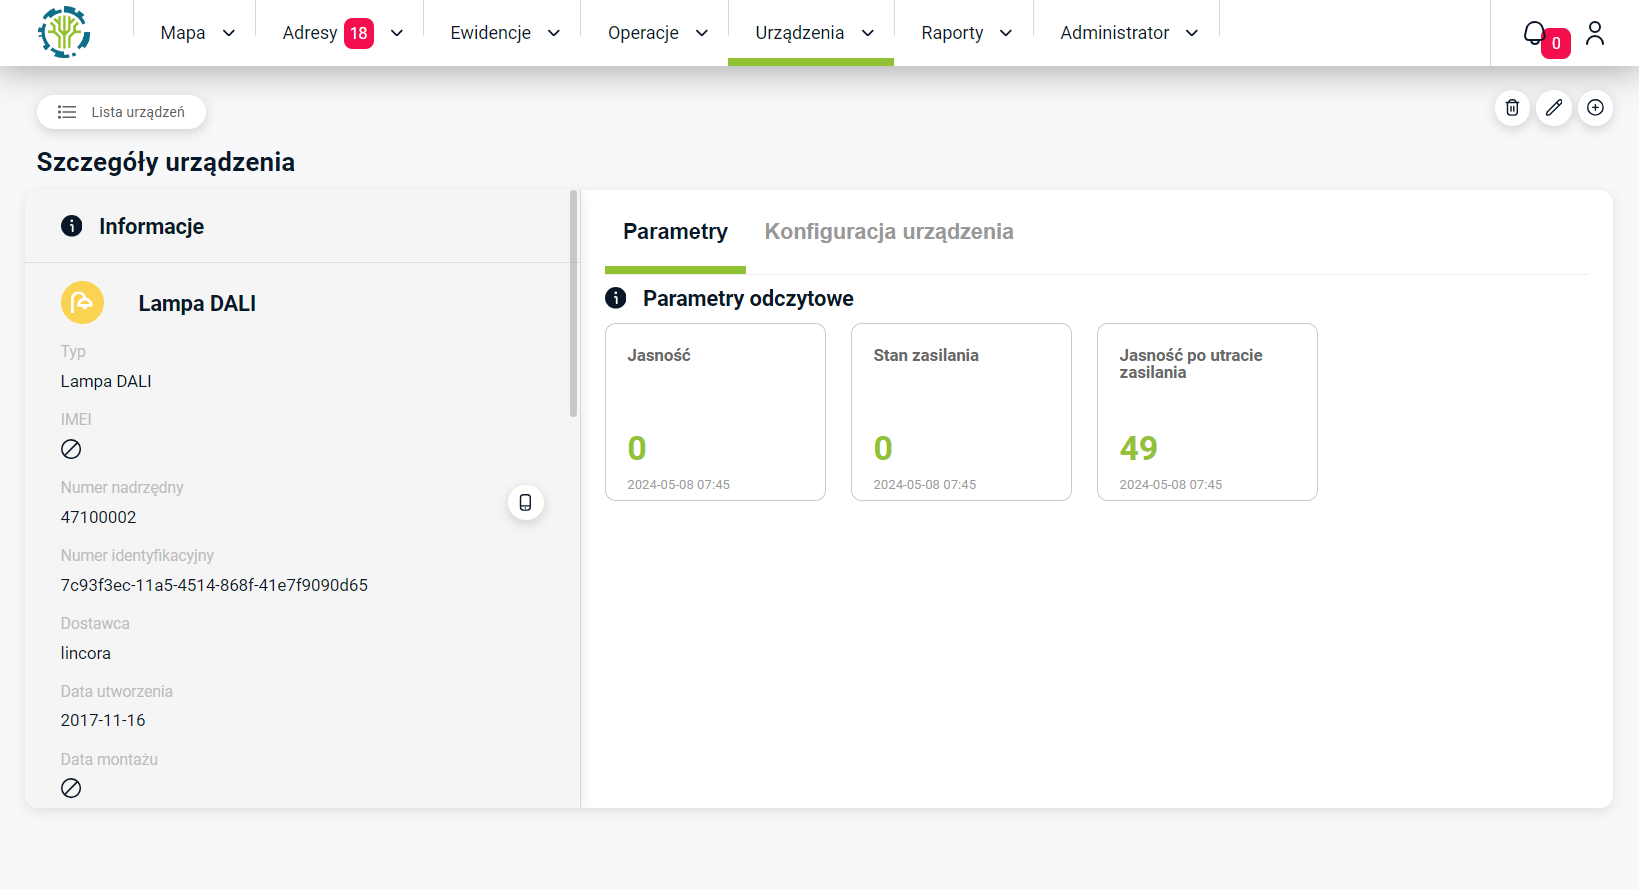This screenshot has width=1639, height=889.
Task: Click the yellow Lampa DALI device icon
Action: pyautogui.click(x=82, y=302)
